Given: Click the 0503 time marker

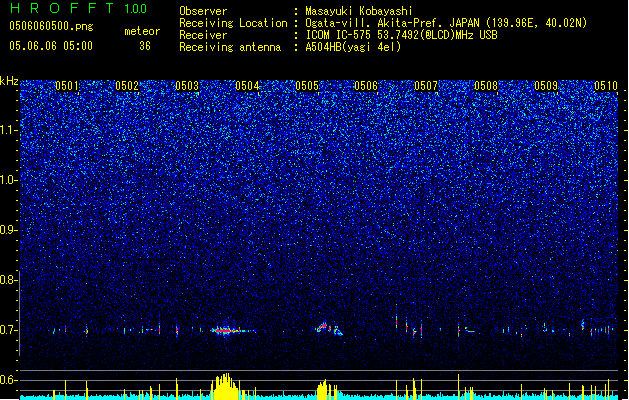Looking at the screenshot, I should (187, 86).
